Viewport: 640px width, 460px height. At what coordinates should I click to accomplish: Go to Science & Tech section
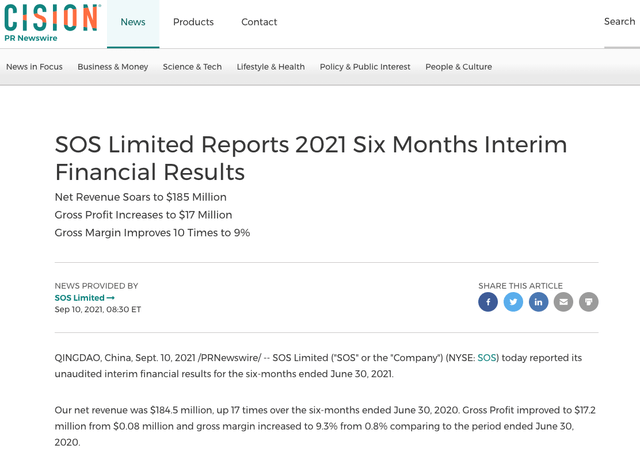click(x=192, y=67)
